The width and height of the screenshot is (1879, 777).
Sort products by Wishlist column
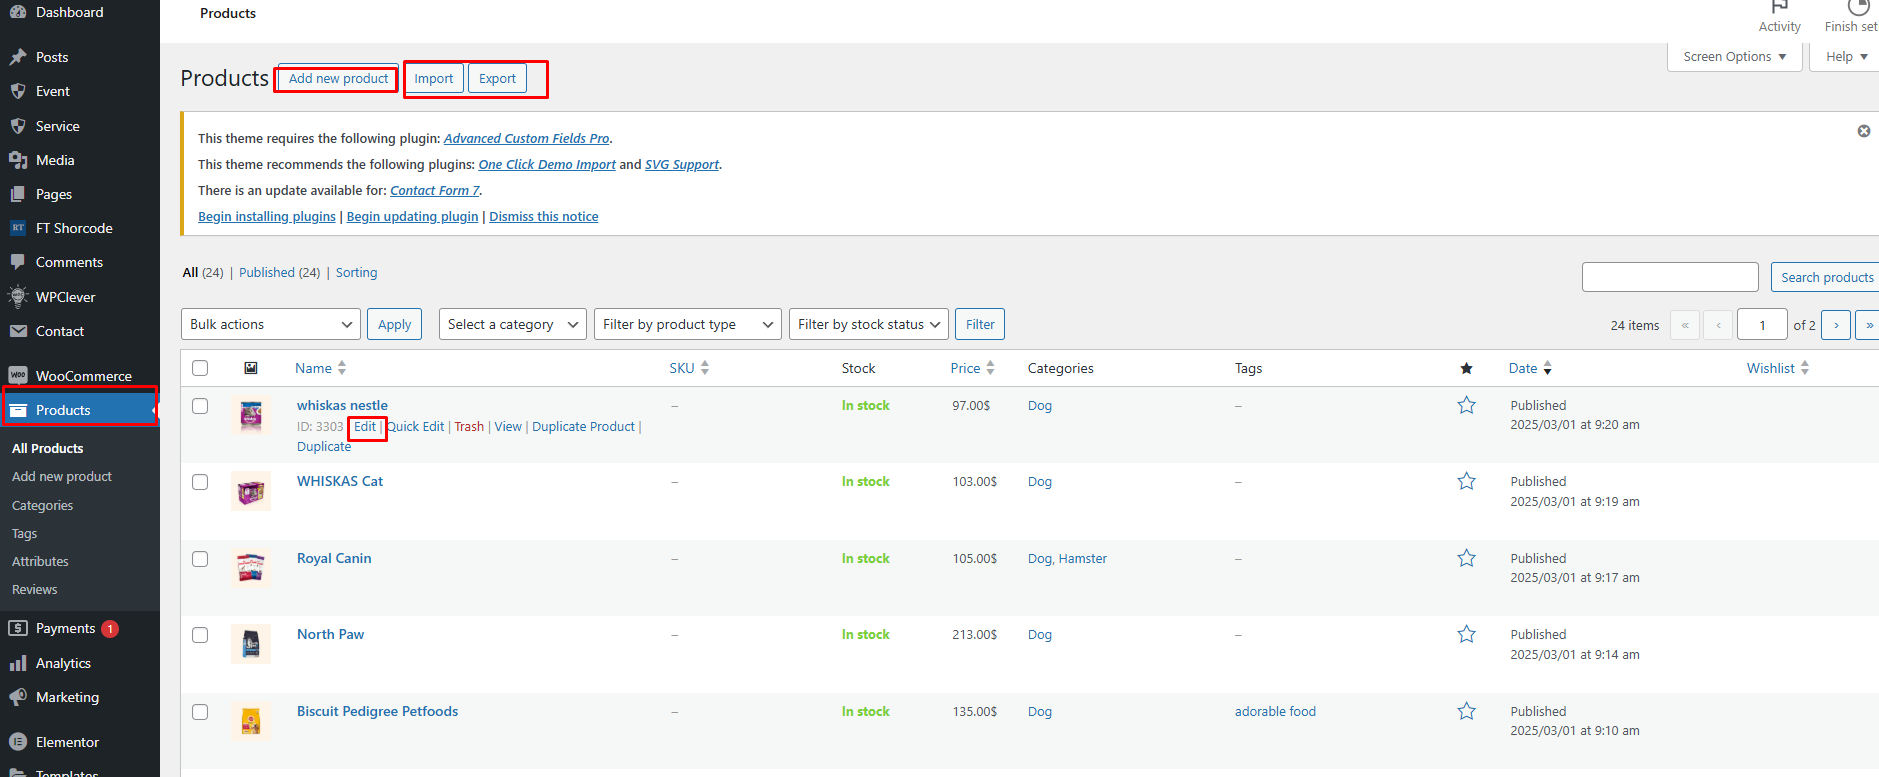[1778, 368]
